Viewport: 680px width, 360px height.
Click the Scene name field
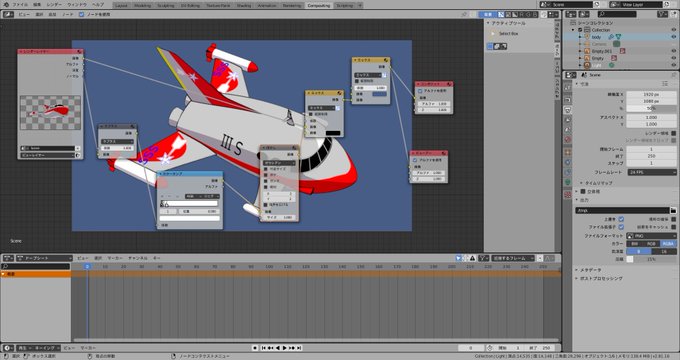pyautogui.click(x=572, y=4)
